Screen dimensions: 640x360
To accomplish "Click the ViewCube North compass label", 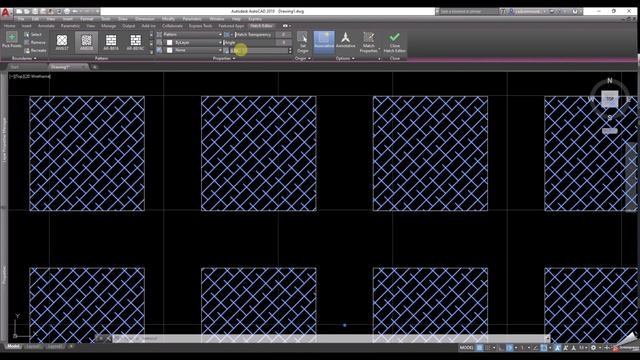I will (610, 80).
